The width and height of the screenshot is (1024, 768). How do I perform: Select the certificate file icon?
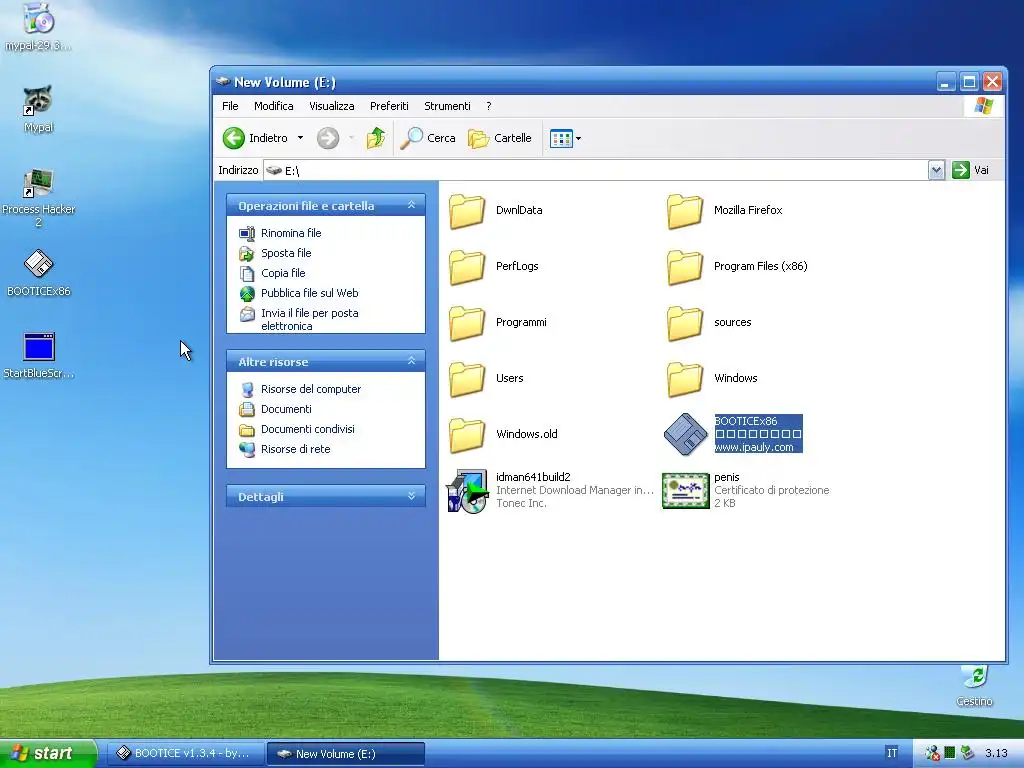click(686, 491)
